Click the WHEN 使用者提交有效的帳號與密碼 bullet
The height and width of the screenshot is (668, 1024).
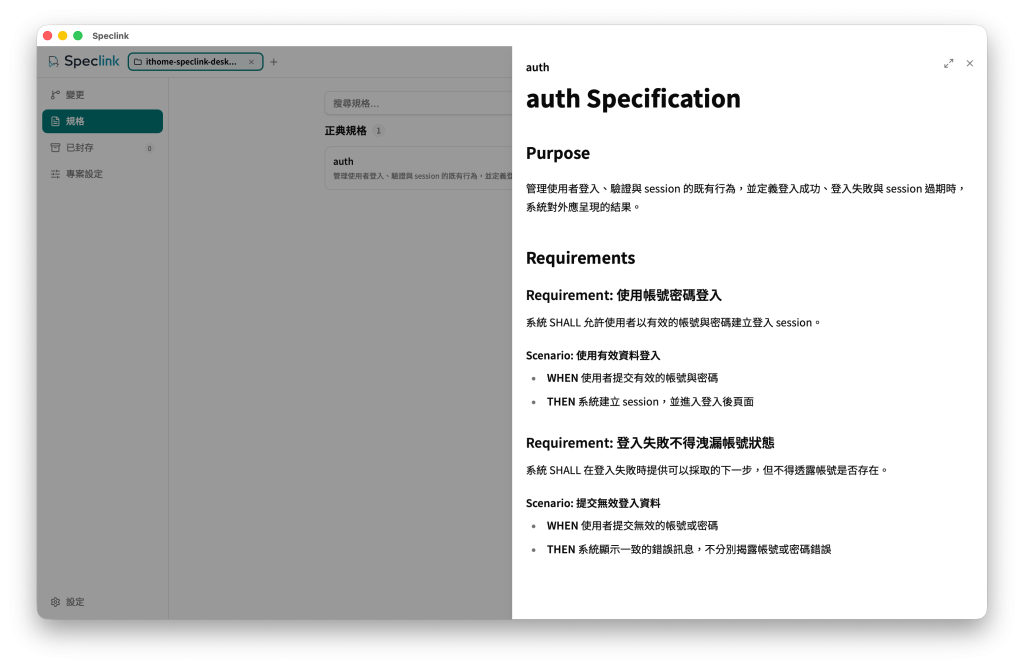[632, 378]
